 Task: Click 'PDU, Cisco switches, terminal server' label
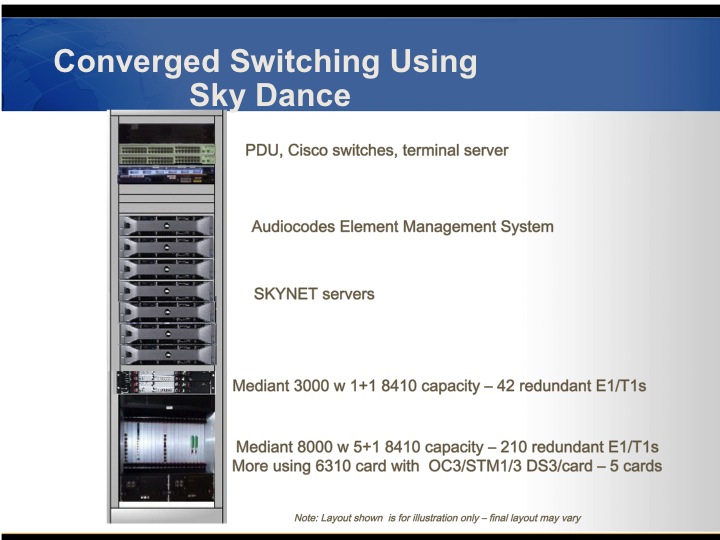coord(377,150)
